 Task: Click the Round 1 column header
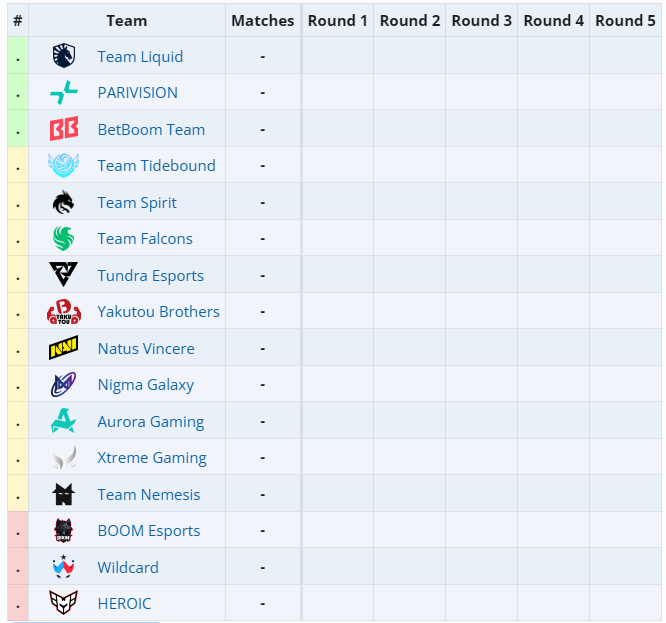click(x=338, y=20)
